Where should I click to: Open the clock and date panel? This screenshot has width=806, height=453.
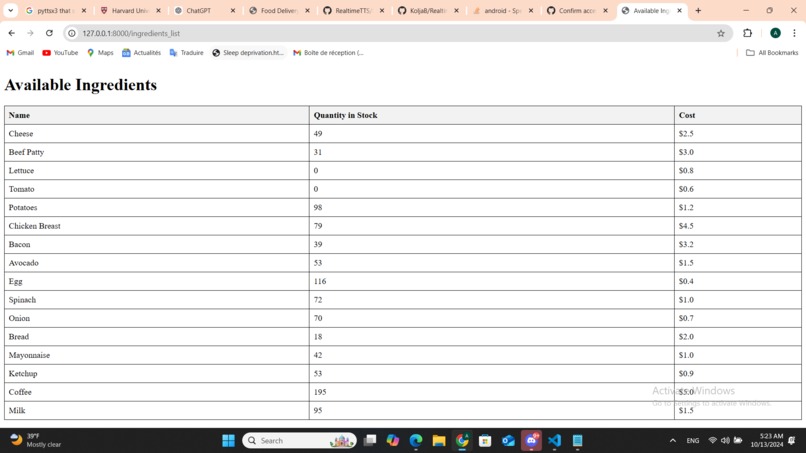coord(766,441)
